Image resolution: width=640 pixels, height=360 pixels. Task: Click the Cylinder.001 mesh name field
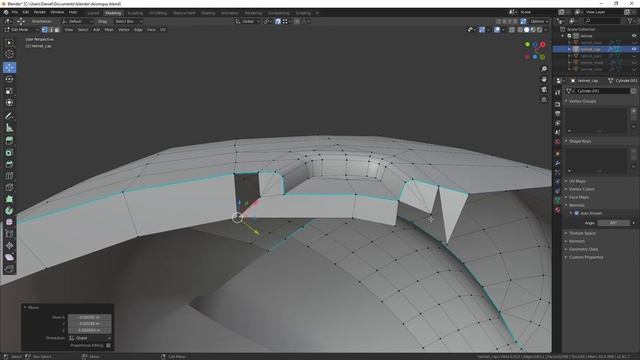[x=602, y=91]
